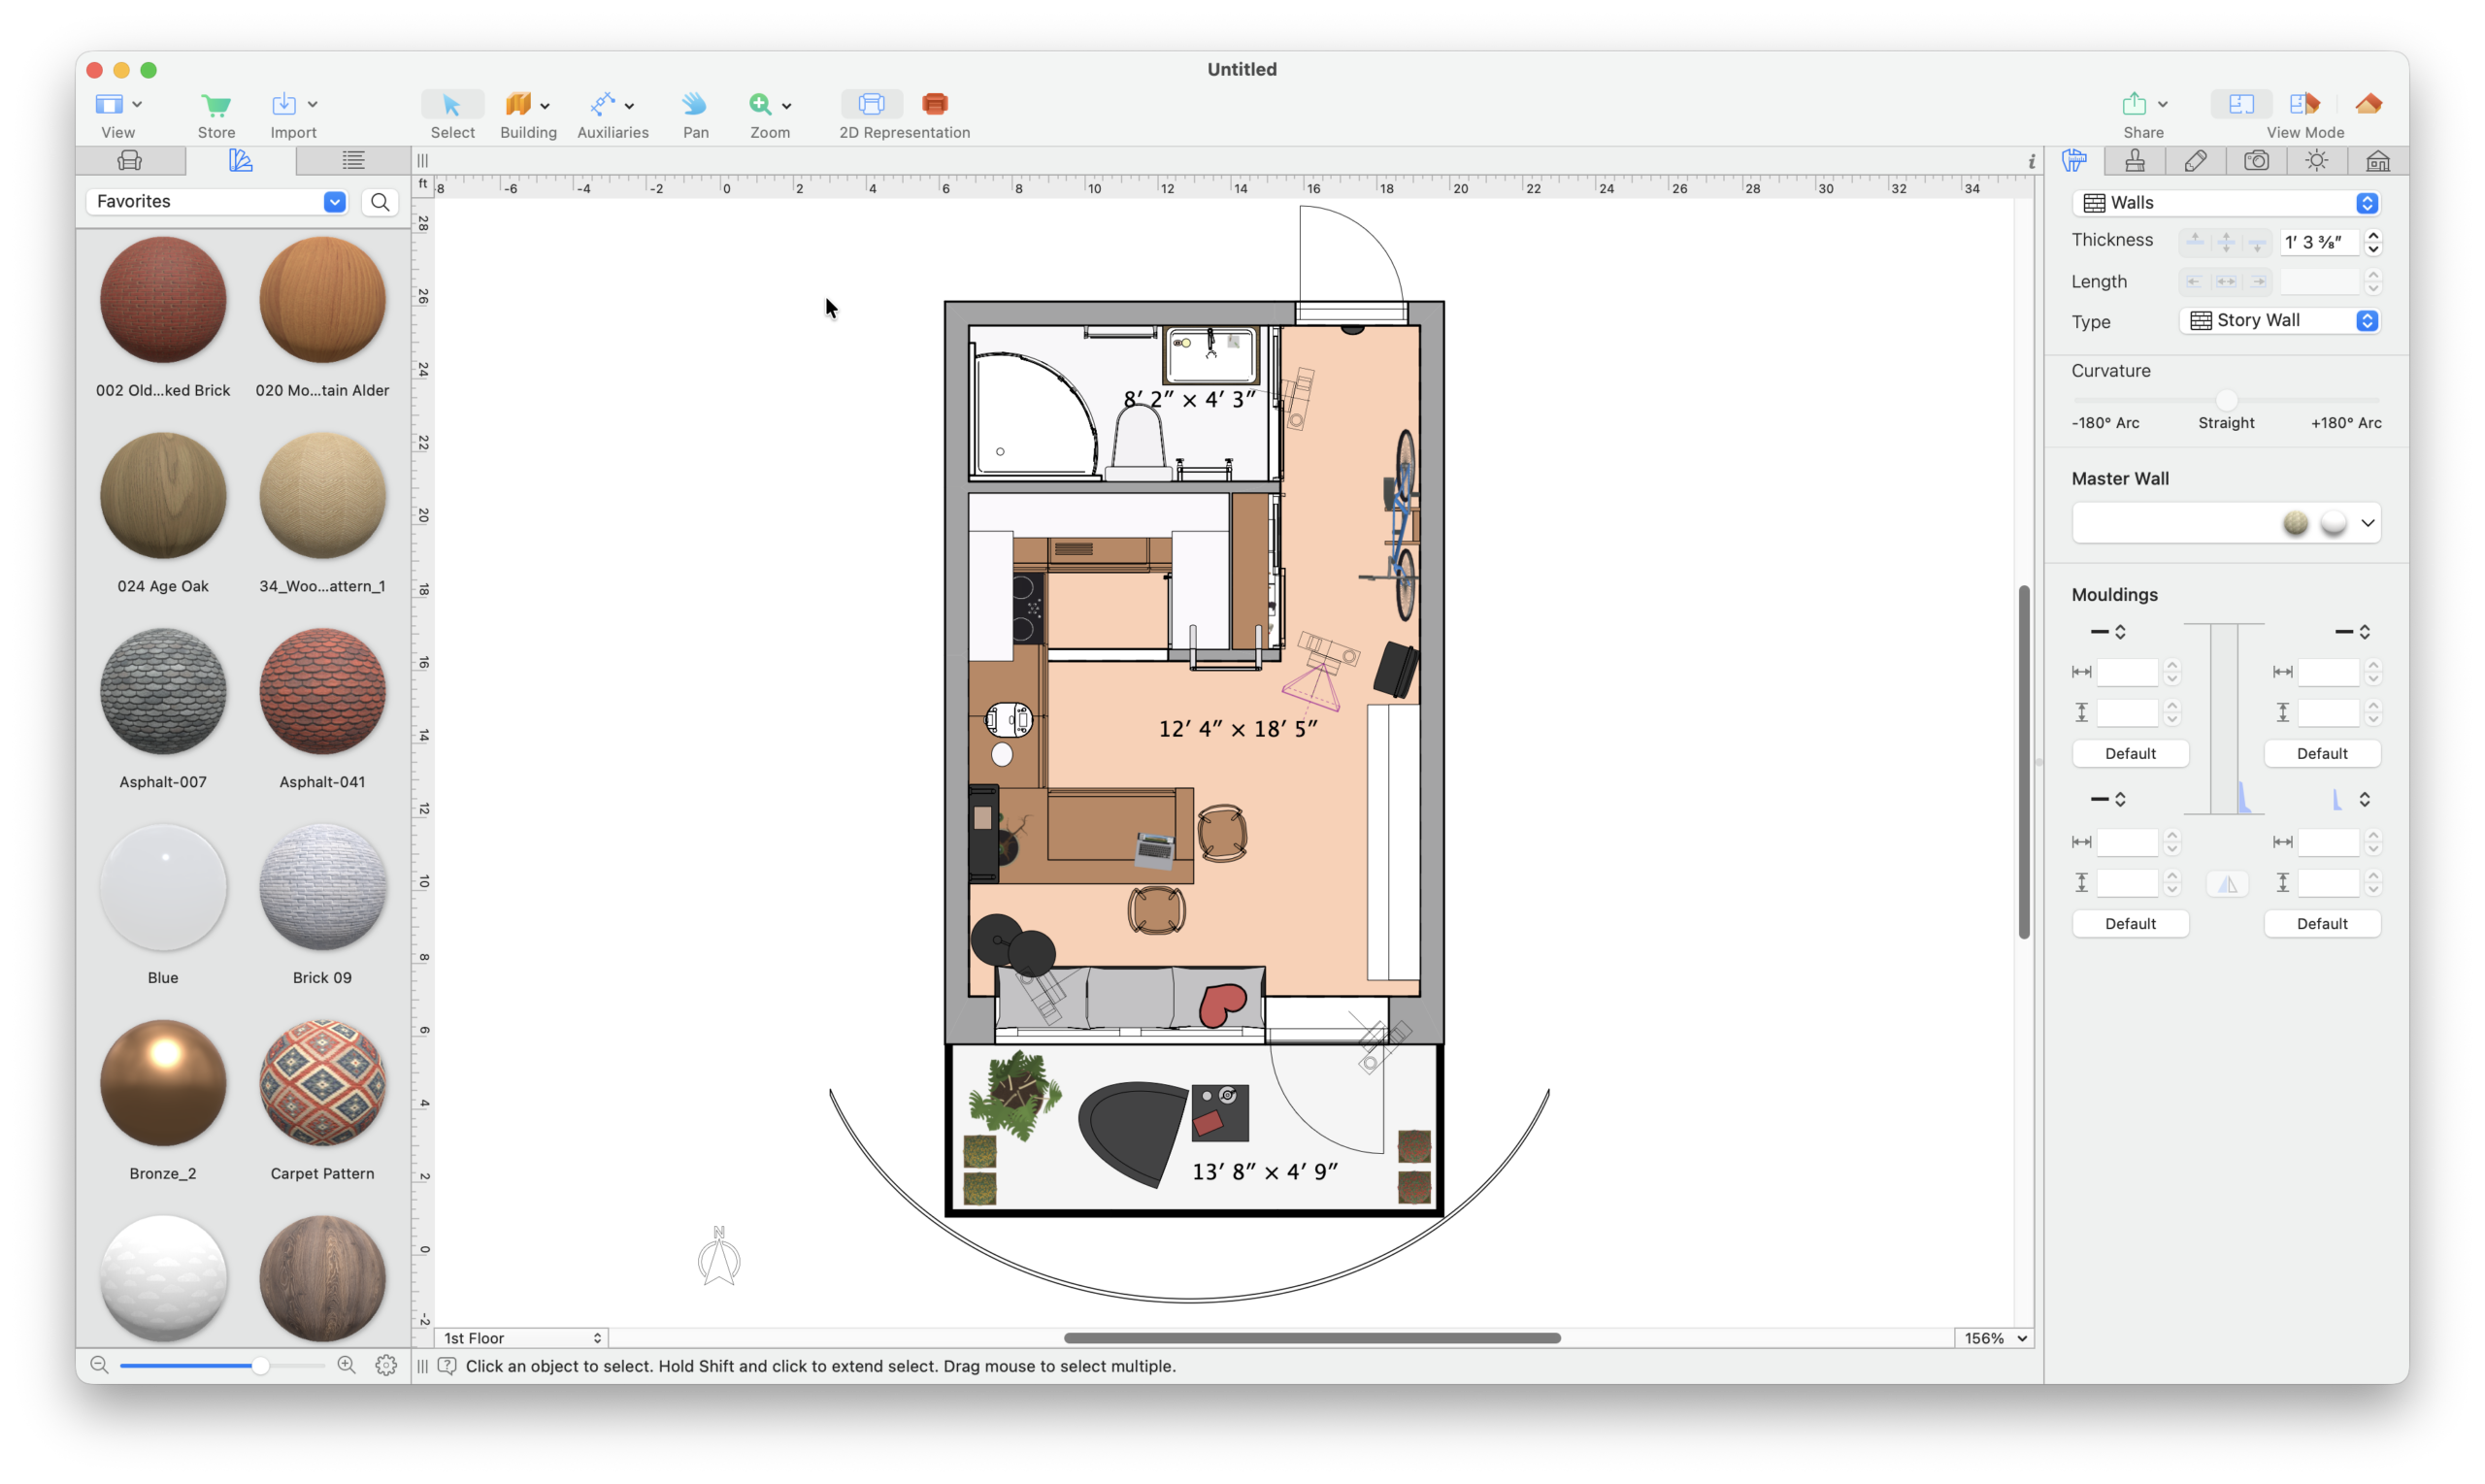Screen dimensions: 2485x1484
Task: Switch to outline 2D representation
Action: pyautogui.click(x=871, y=104)
